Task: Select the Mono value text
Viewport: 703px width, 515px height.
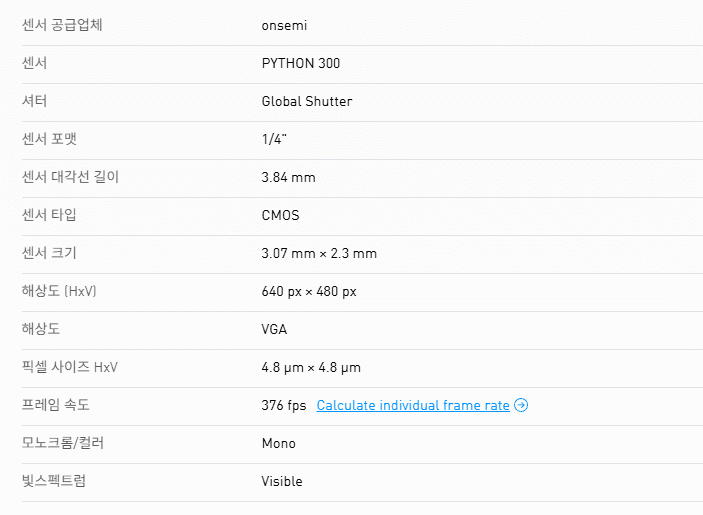Action: (278, 443)
